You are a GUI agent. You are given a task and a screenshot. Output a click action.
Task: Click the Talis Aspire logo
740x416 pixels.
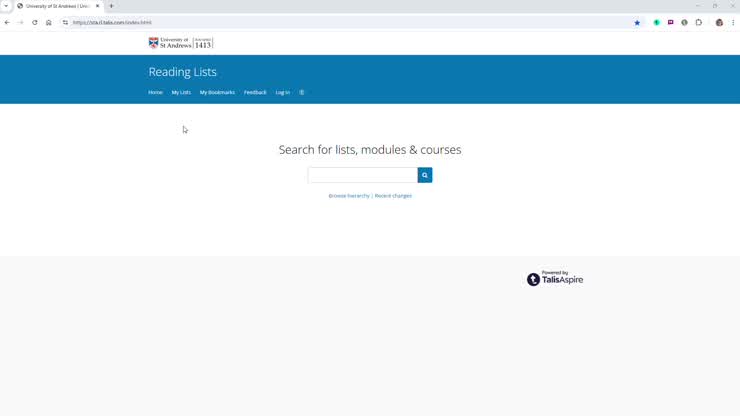tap(555, 279)
